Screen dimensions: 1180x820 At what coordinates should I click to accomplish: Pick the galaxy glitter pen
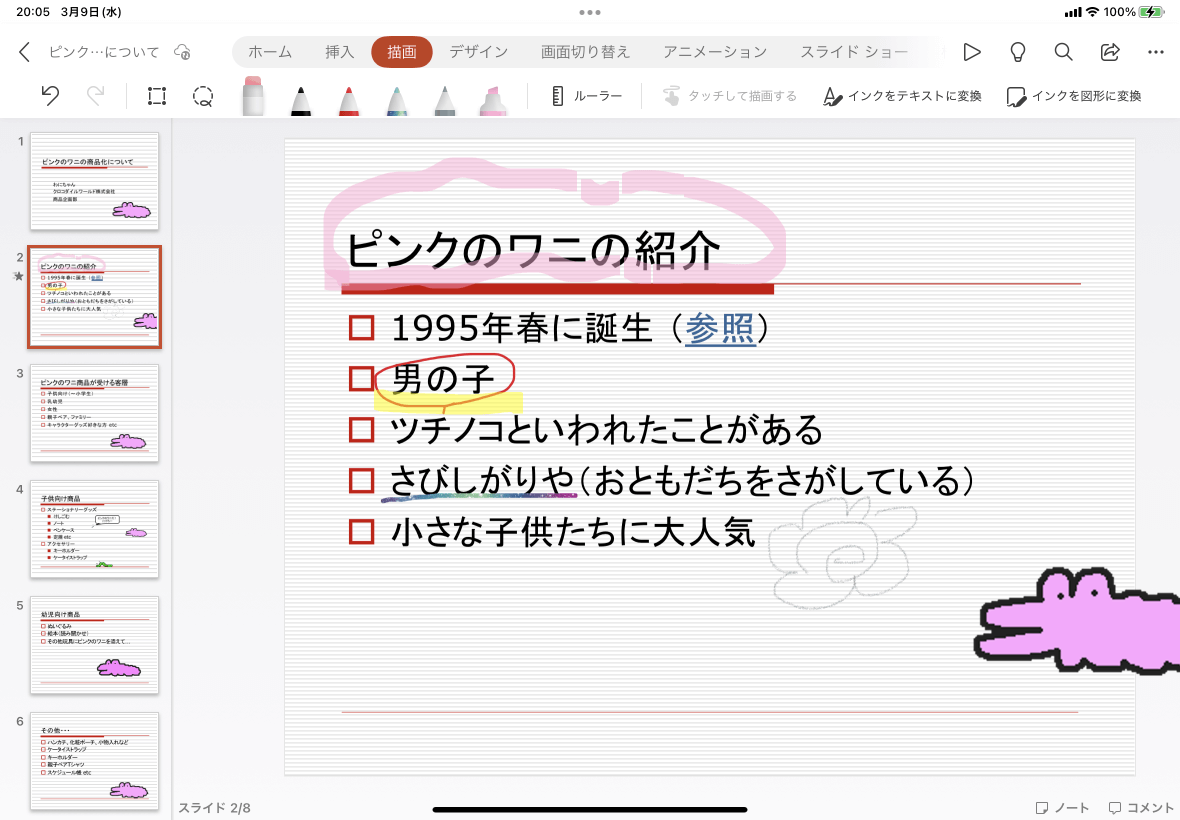pos(397,100)
